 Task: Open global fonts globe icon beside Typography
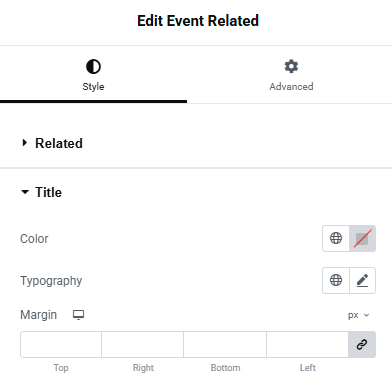point(336,280)
